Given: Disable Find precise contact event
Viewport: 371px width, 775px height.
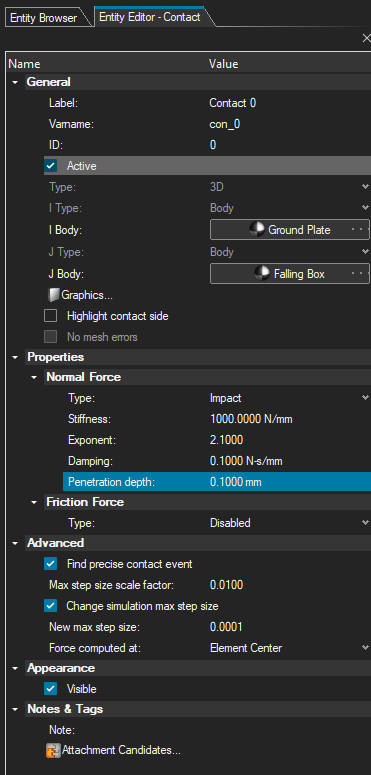Looking at the screenshot, I should pyautogui.click(x=50, y=564).
